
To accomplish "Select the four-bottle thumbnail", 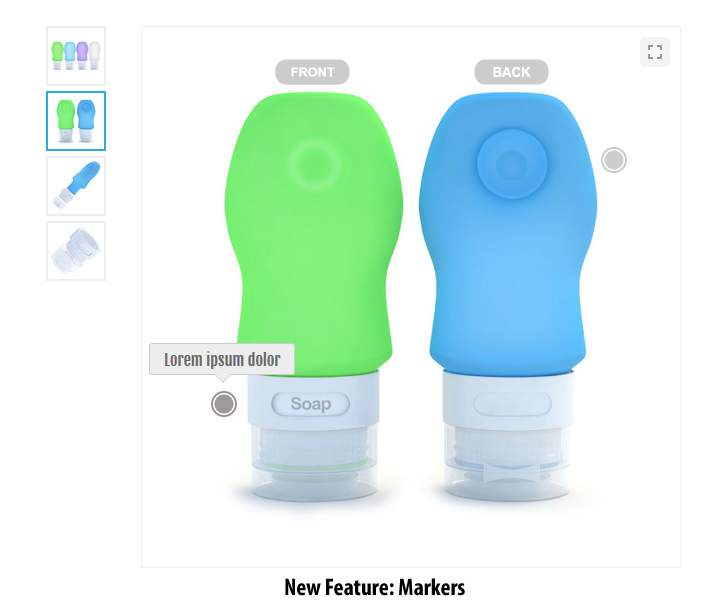I will click(x=76, y=56).
